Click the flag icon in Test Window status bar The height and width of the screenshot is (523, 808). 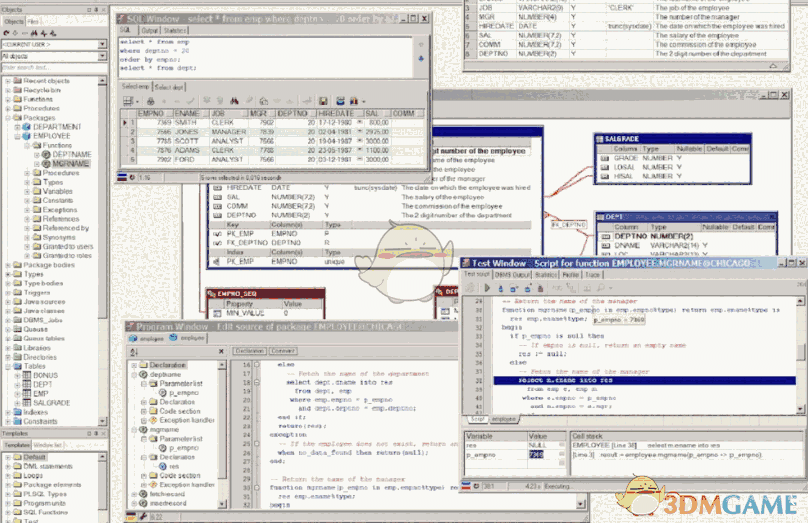(466, 486)
